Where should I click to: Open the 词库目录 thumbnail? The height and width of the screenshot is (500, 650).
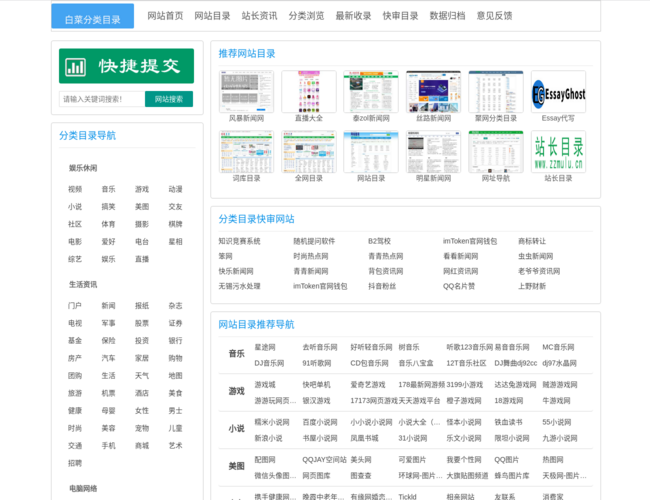click(x=246, y=152)
